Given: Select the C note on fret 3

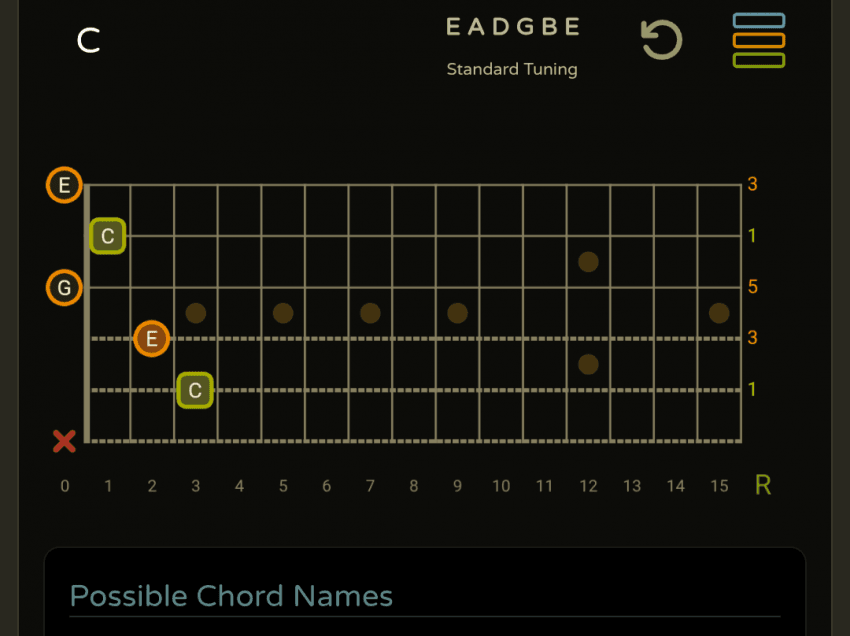Looking at the screenshot, I should click(x=195, y=390).
